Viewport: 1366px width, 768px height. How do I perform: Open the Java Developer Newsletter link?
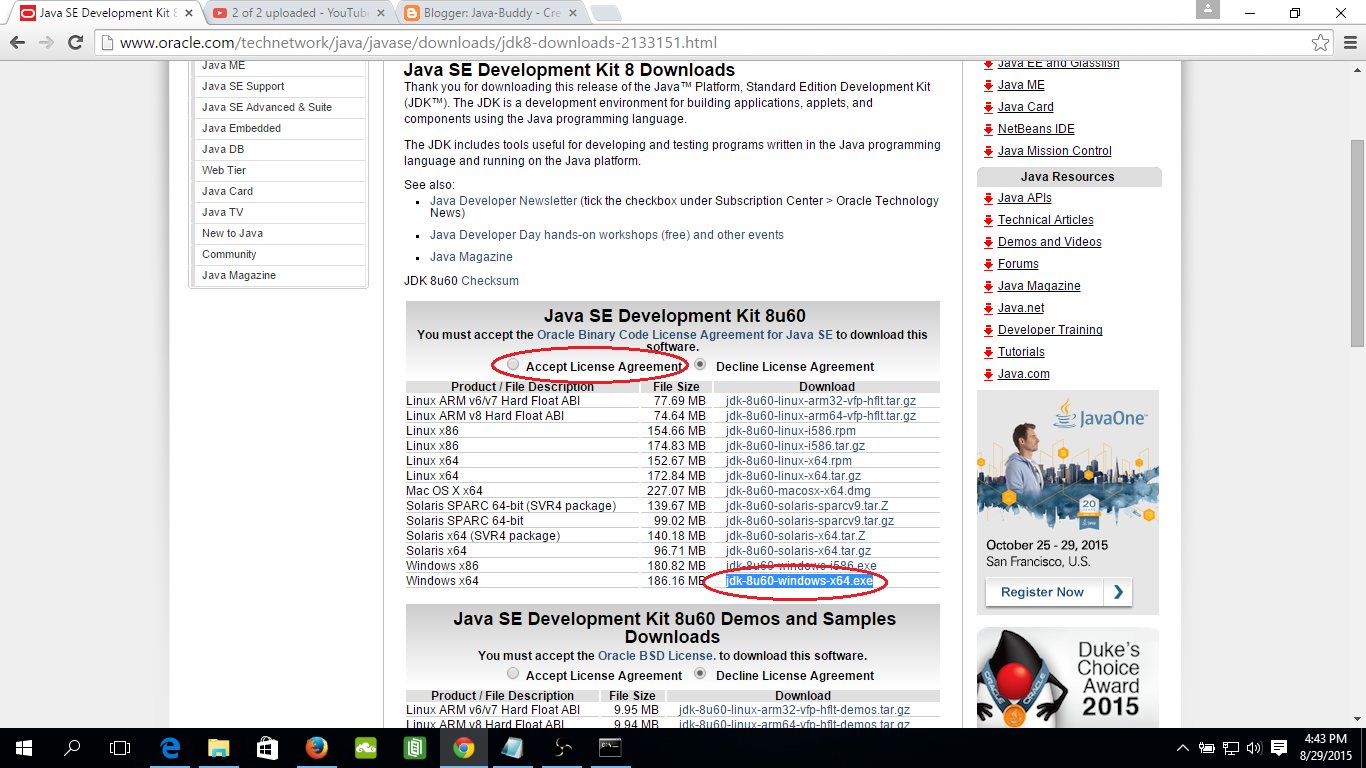pyautogui.click(x=503, y=201)
